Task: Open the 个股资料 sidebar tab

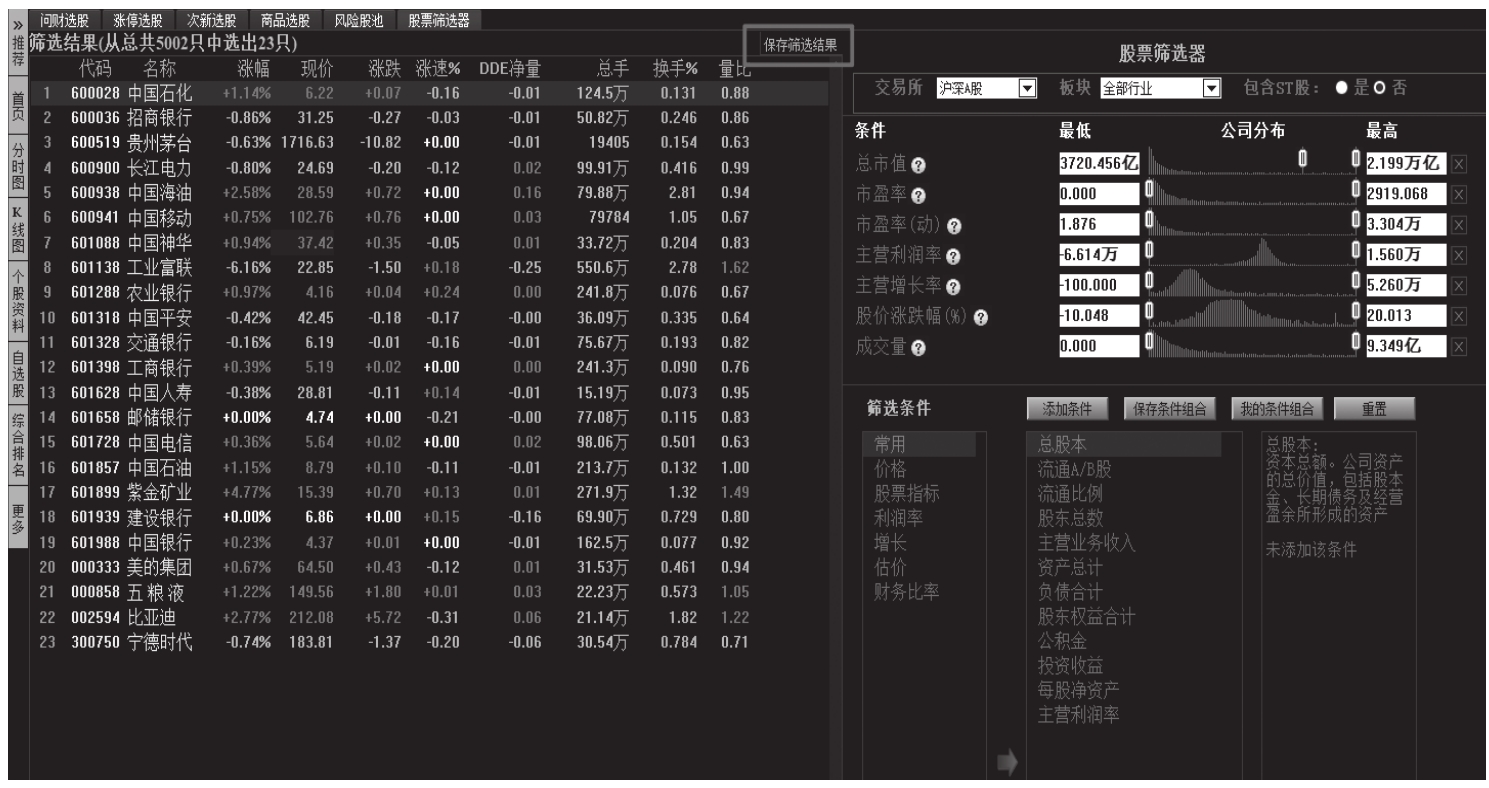Action: pos(17,302)
